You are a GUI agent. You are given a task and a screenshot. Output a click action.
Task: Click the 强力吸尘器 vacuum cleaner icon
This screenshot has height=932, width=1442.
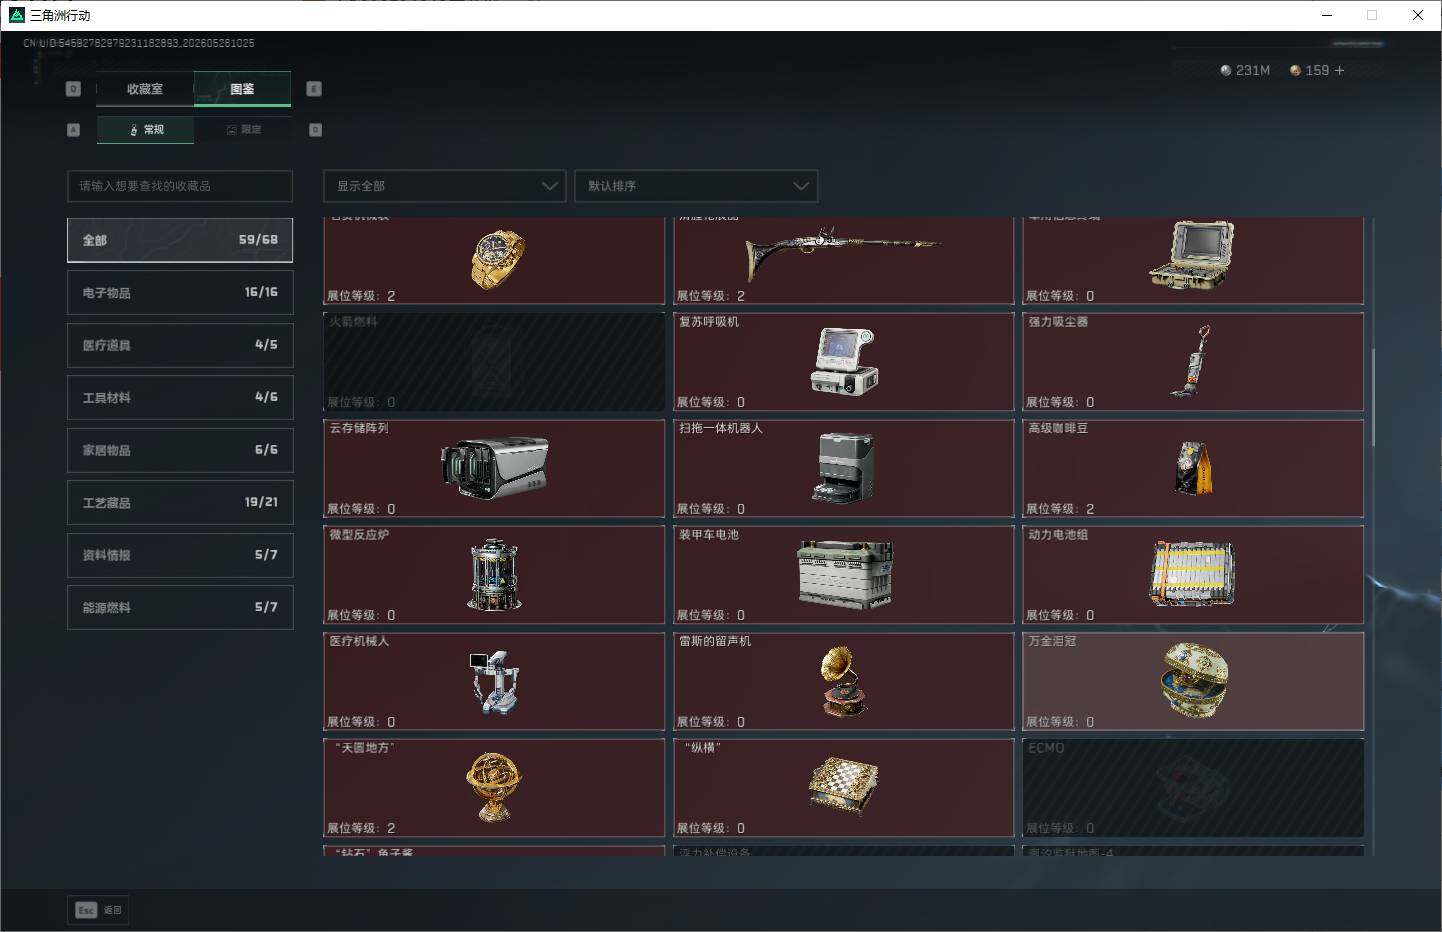pos(1192,361)
